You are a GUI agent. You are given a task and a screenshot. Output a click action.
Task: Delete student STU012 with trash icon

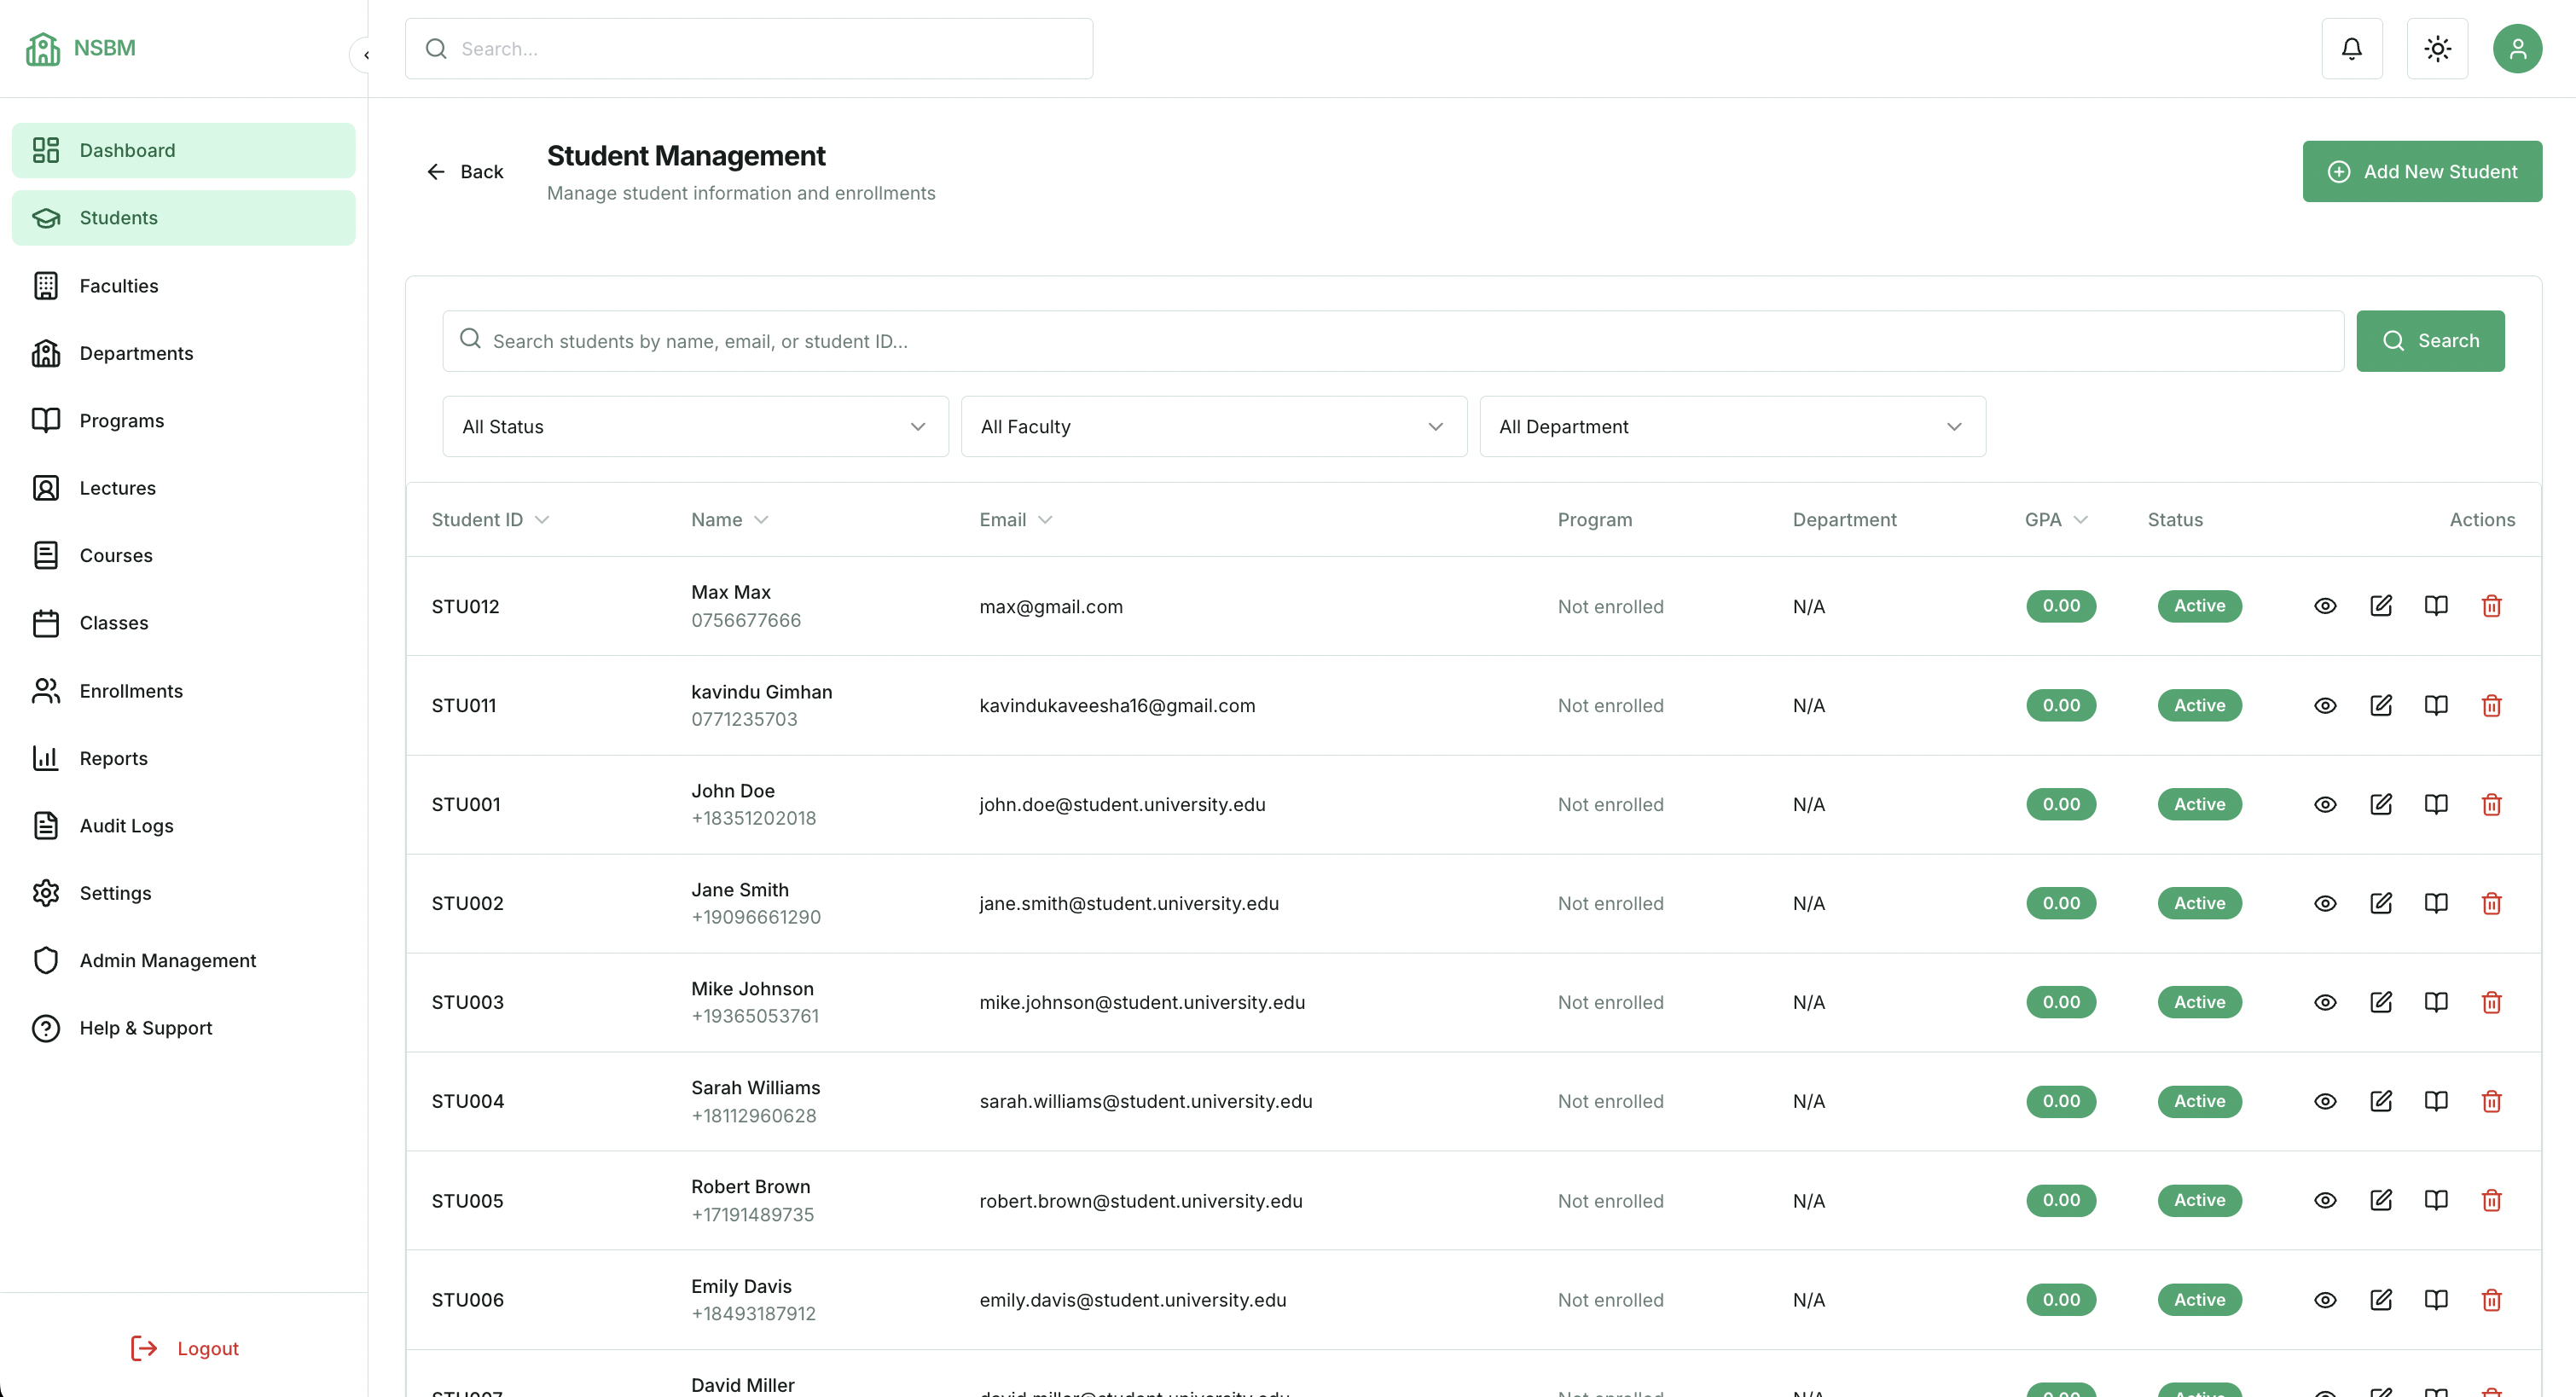click(x=2491, y=606)
